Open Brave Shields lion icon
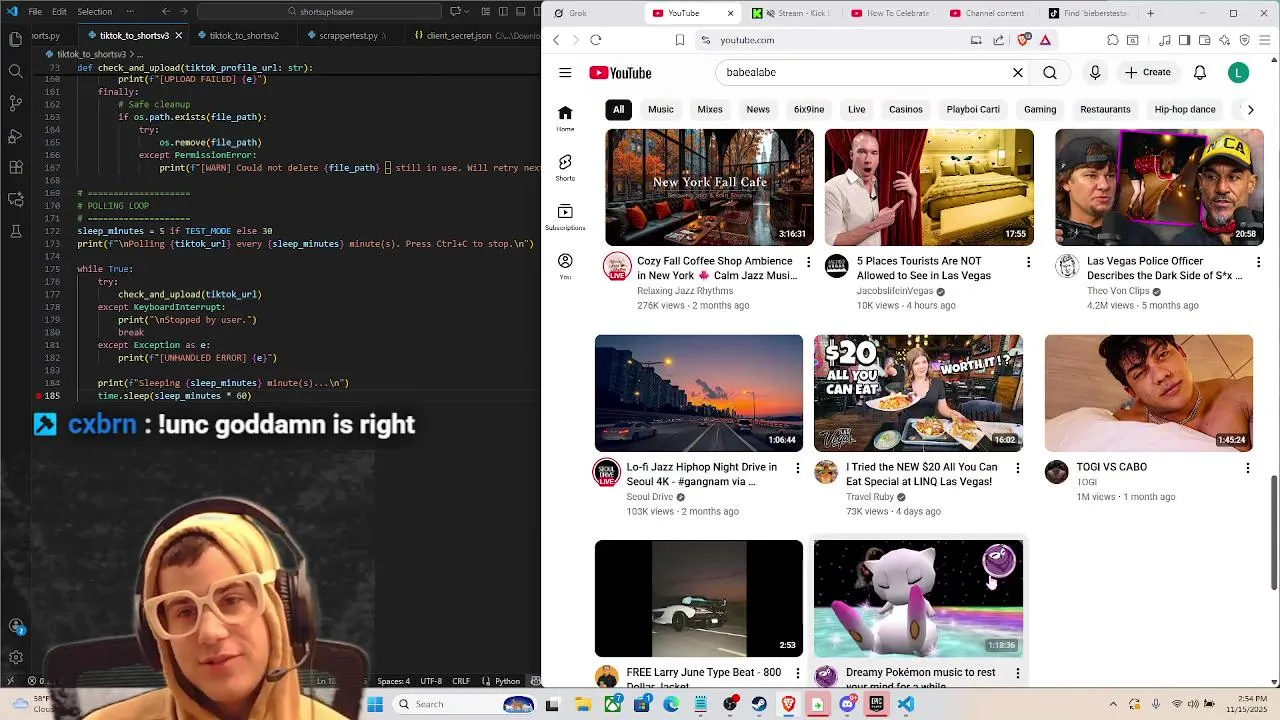This screenshot has height=720, width=1280. pyautogui.click(x=1022, y=40)
